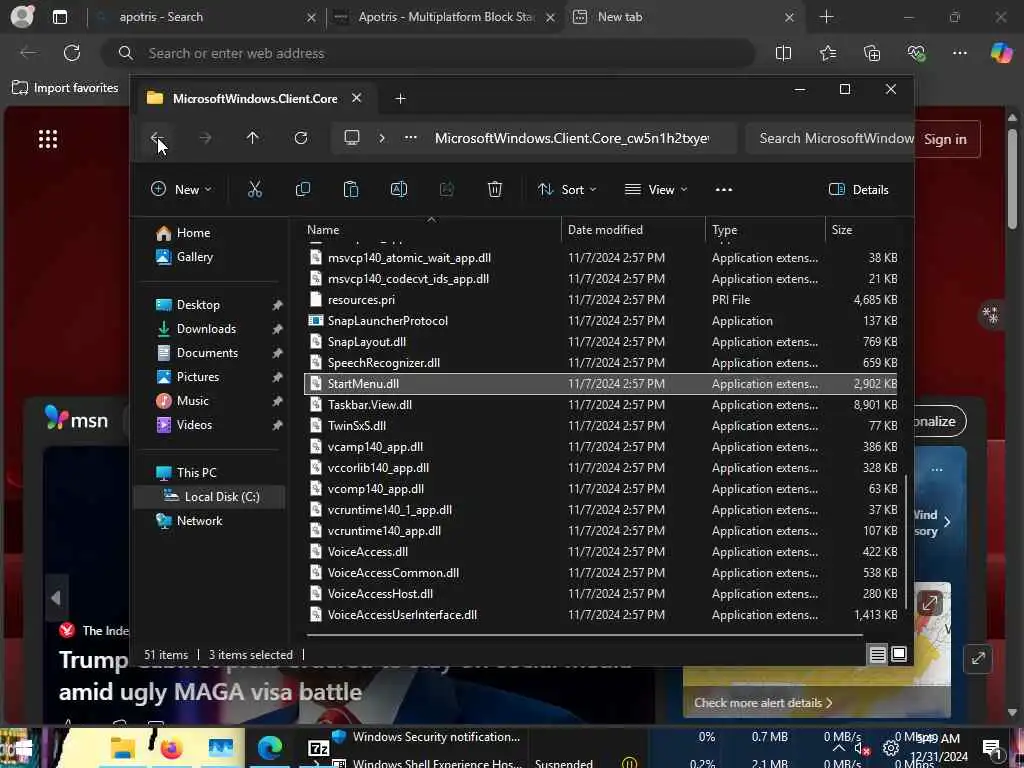This screenshot has height=768, width=1024.
Task: Open Edge split screen icon
Action: (x=783, y=54)
